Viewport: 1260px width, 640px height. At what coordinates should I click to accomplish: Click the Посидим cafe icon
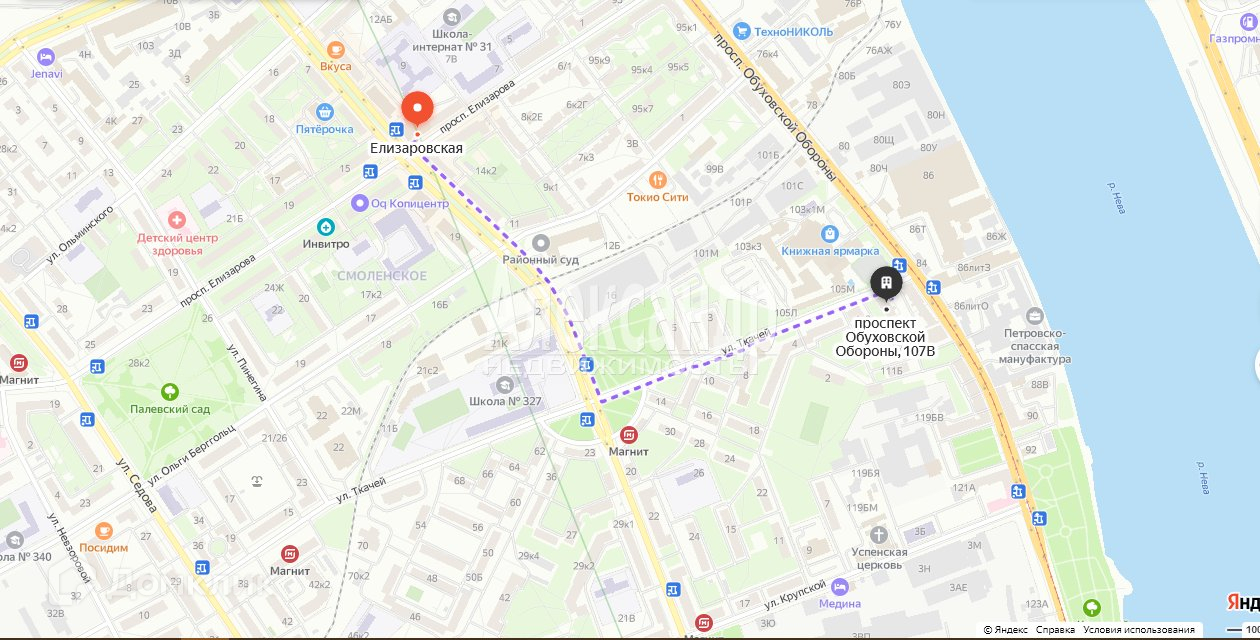(x=103, y=530)
